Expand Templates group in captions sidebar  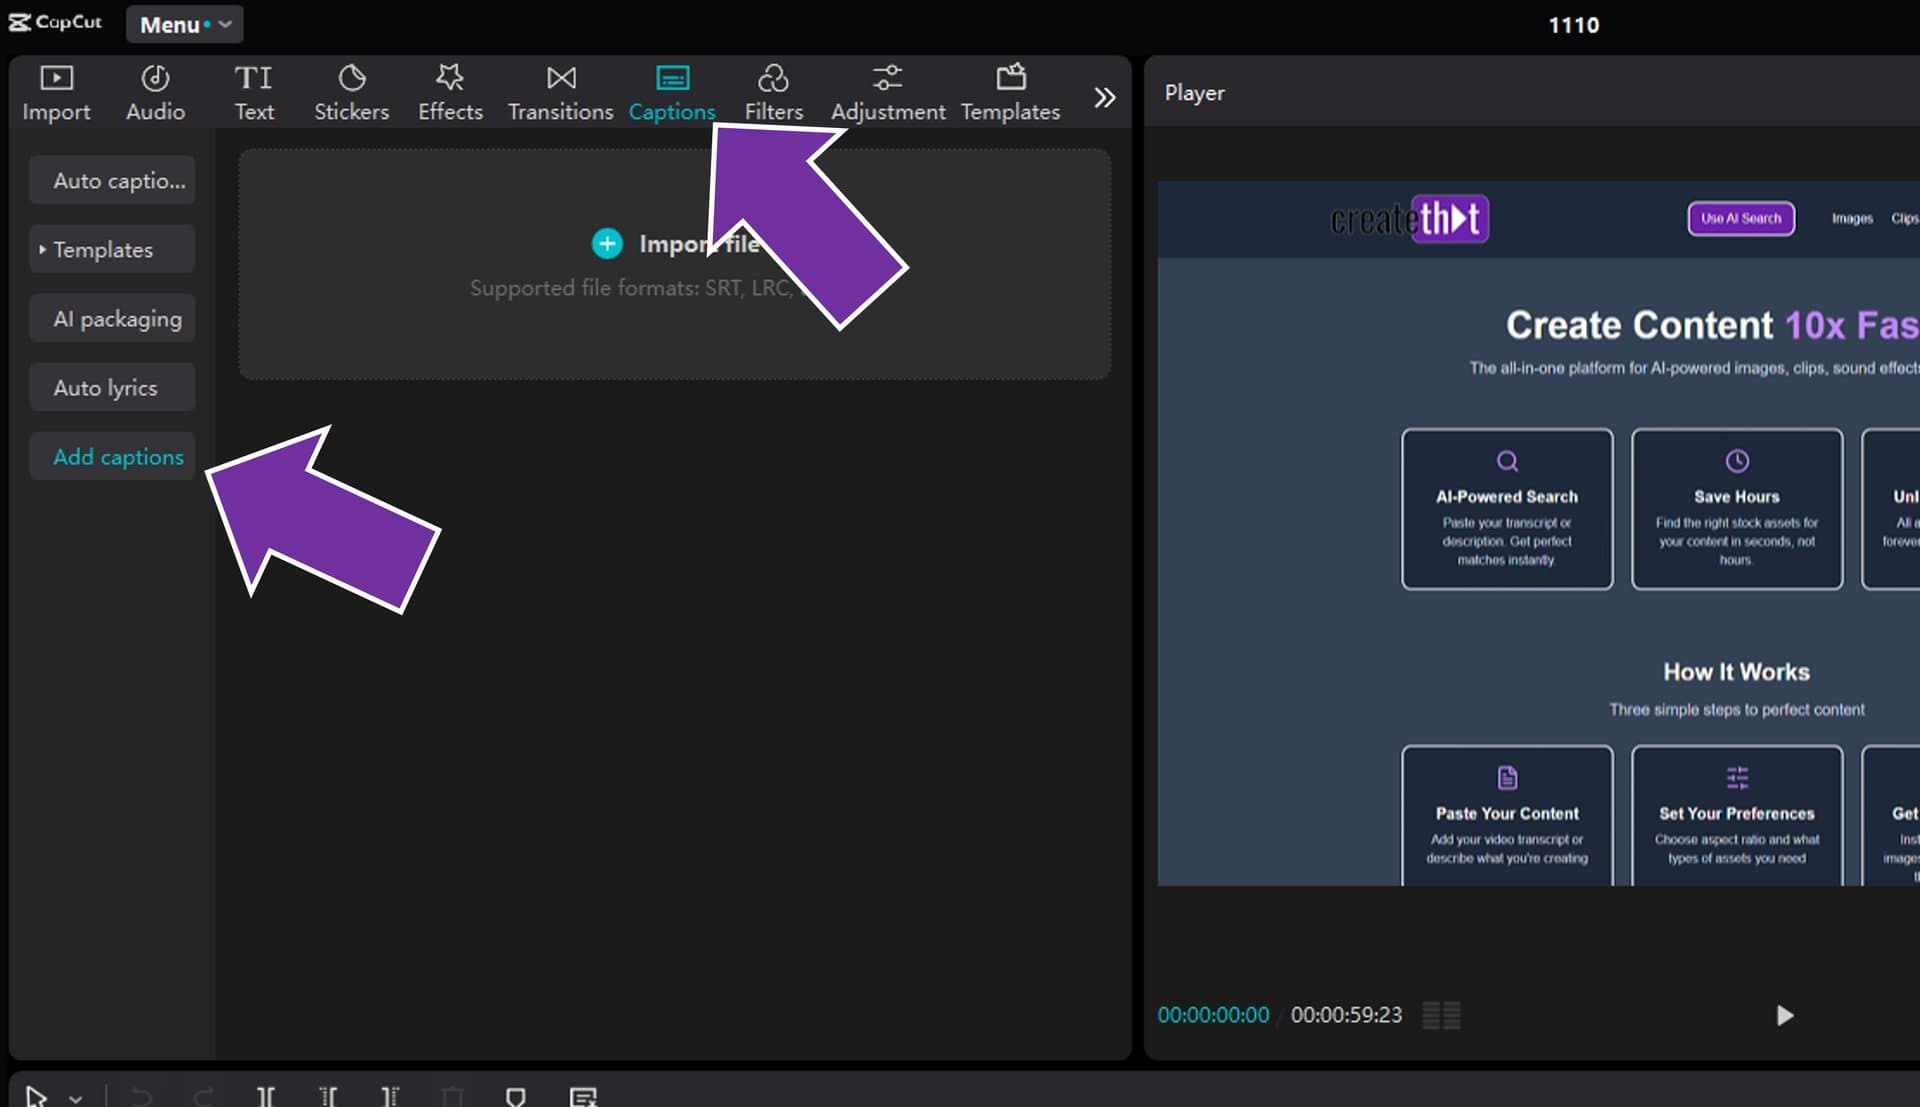pyautogui.click(x=112, y=249)
